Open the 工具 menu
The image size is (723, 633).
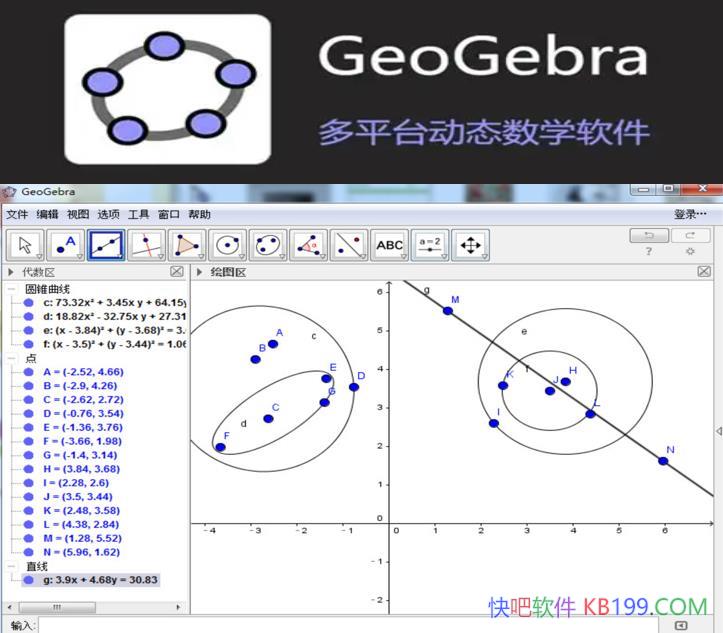[x=138, y=214]
